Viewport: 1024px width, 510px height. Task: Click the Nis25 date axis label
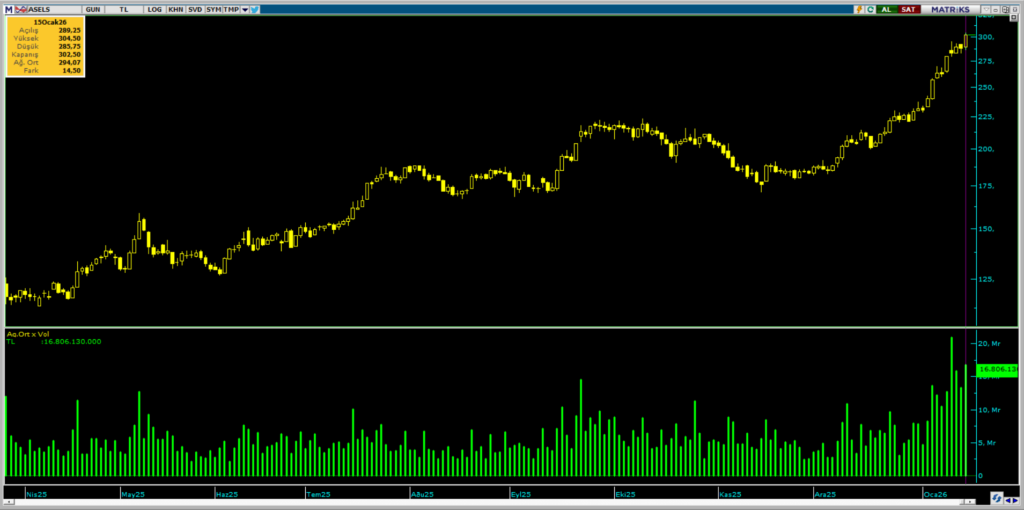[x=37, y=494]
